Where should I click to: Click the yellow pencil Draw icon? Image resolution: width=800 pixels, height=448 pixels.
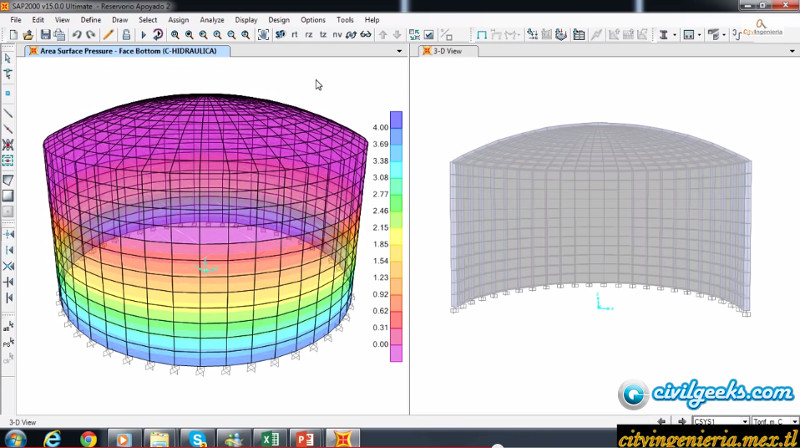109,35
